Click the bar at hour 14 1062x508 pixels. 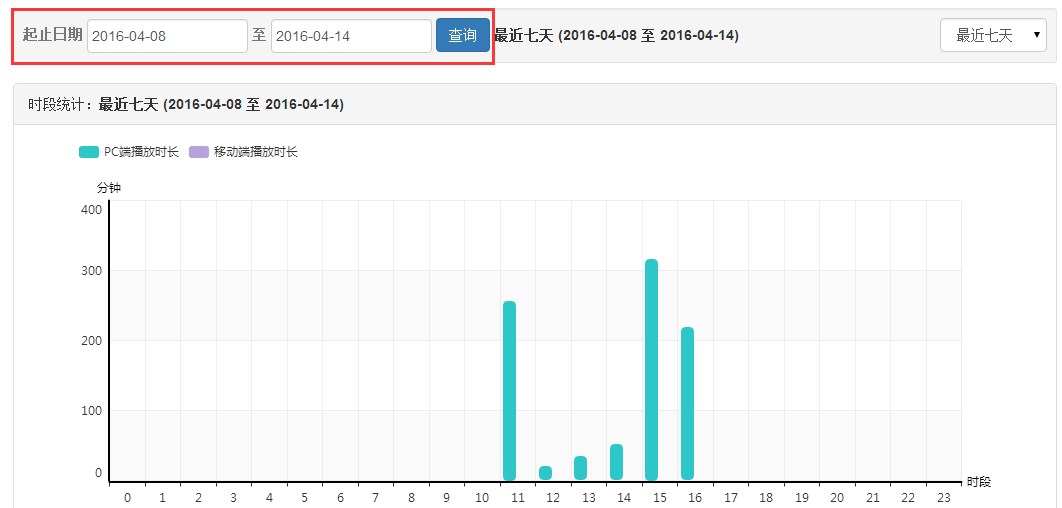616,462
